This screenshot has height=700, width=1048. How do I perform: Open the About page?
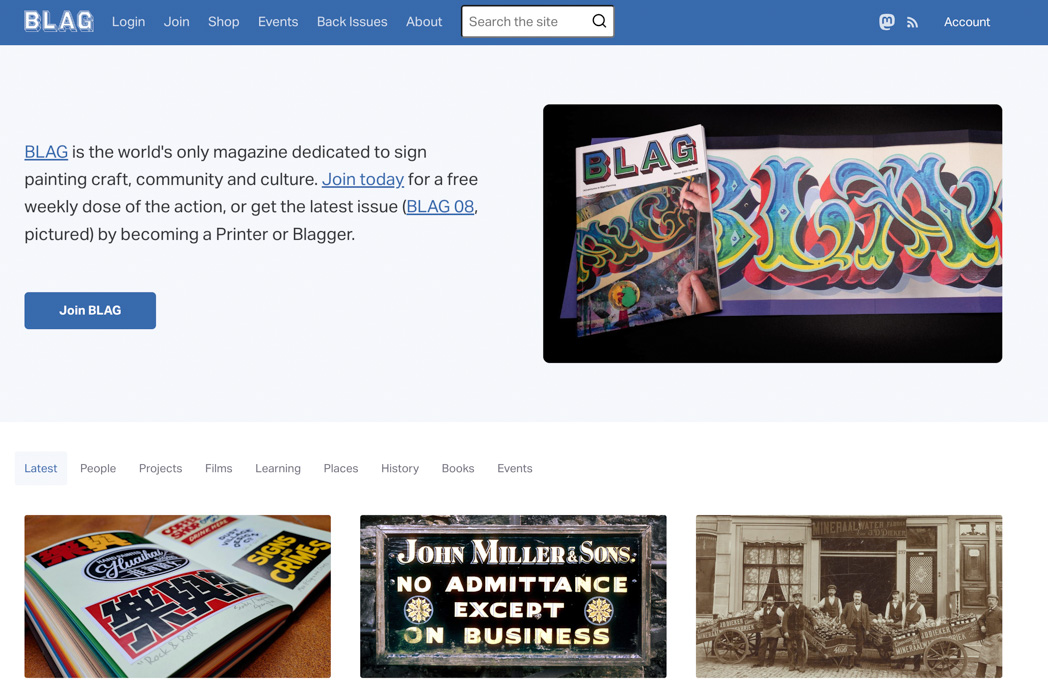[x=424, y=21]
